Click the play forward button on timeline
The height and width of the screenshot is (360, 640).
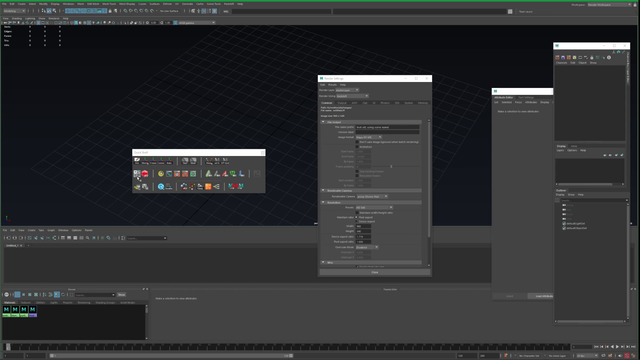coord(617,347)
